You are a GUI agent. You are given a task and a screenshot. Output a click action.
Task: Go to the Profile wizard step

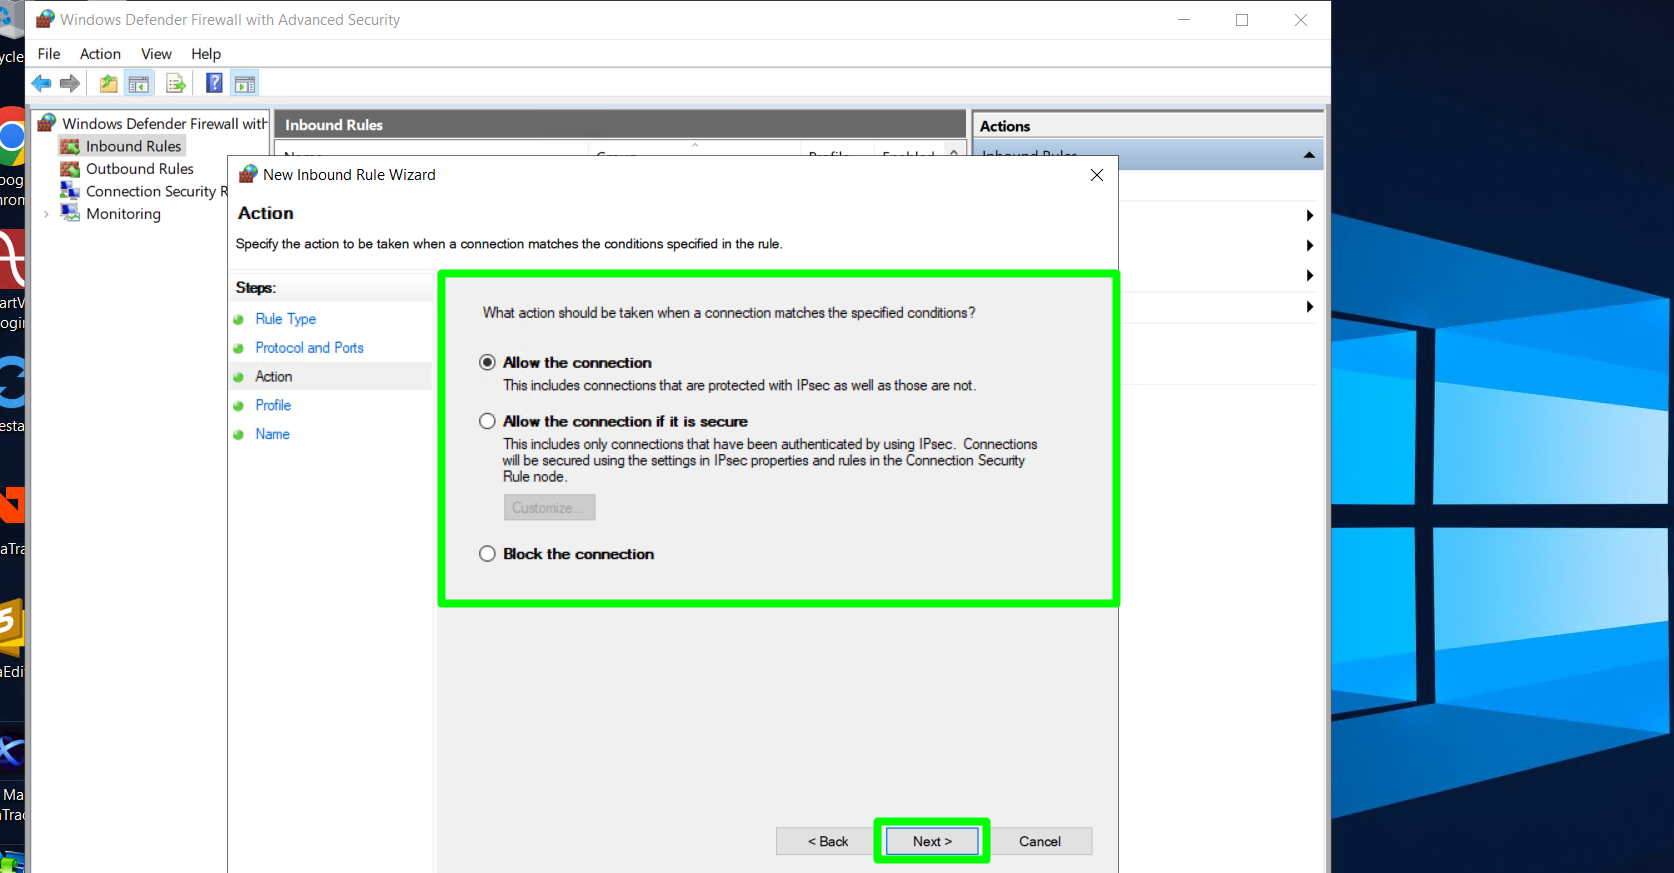pyautogui.click(x=273, y=405)
